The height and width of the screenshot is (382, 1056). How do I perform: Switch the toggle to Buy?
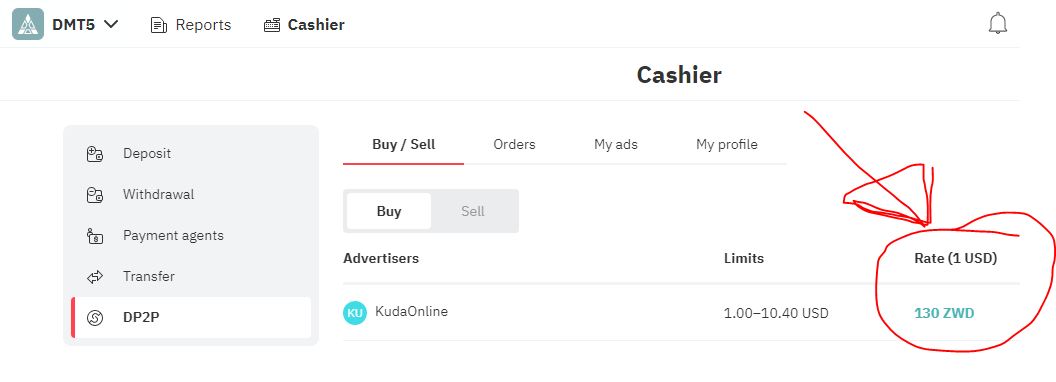pyautogui.click(x=389, y=211)
